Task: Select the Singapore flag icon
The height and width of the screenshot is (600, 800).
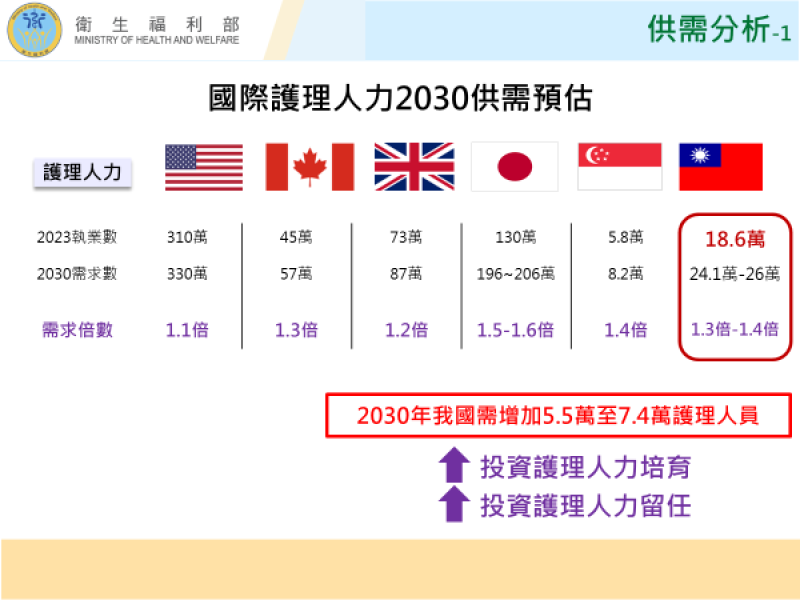Action: [619, 166]
